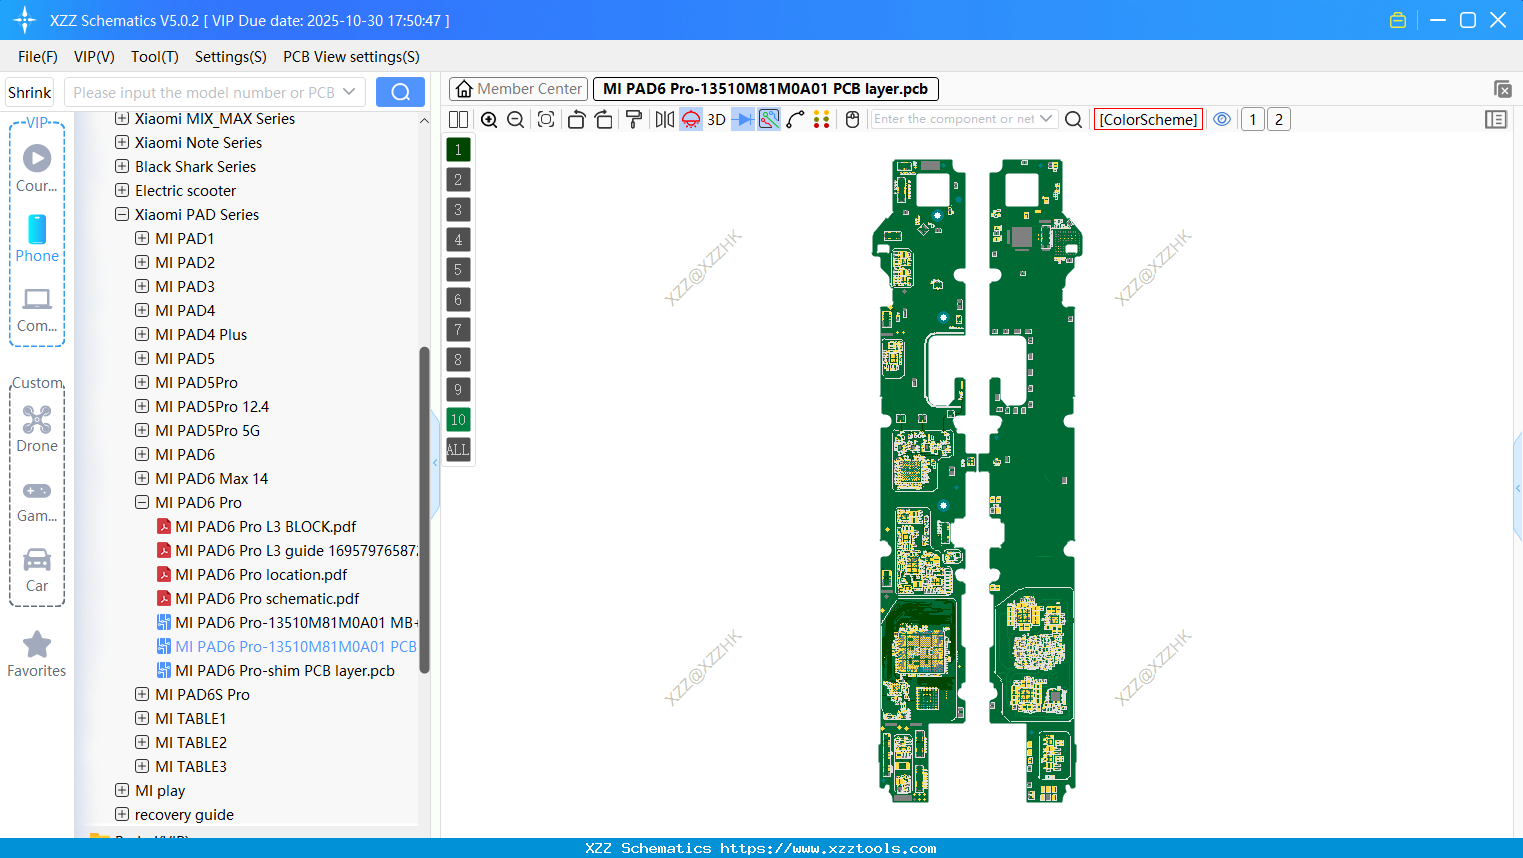Show PCB layer 5
Viewport: 1523px width, 858px height.
(458, 270)
